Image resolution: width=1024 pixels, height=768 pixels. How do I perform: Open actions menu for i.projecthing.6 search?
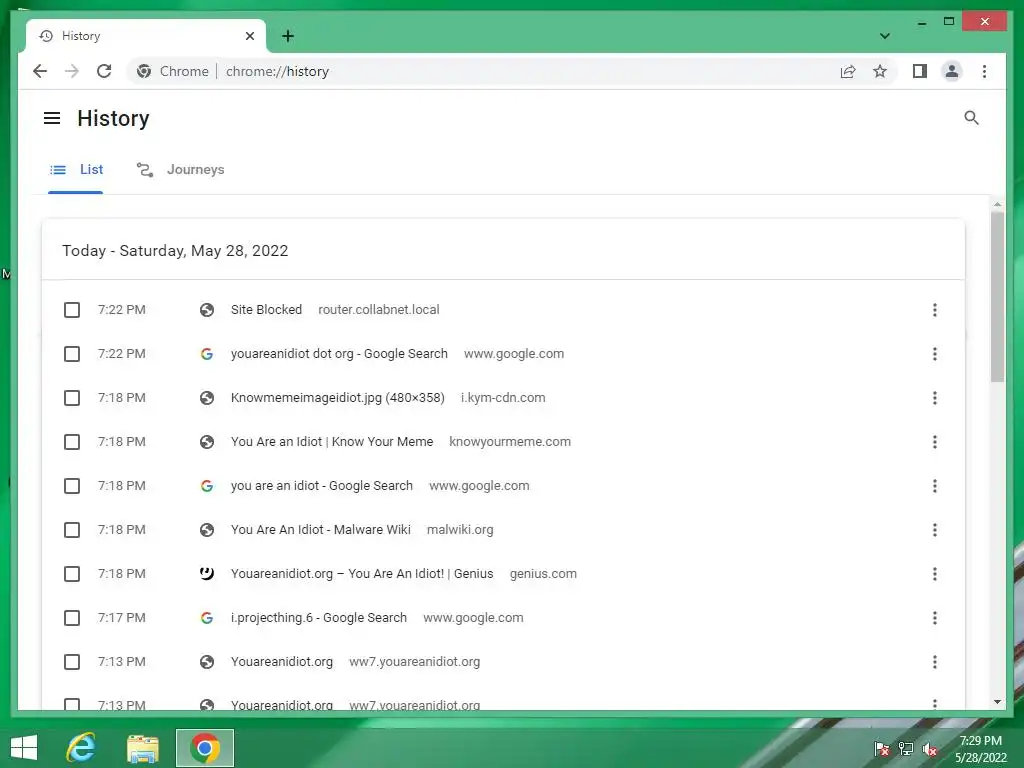(x=935, y=618)
